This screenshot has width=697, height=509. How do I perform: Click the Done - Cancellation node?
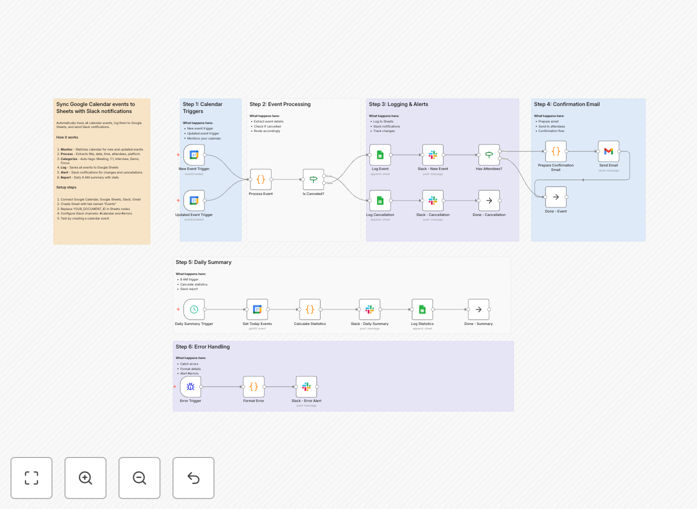[489, 200]
